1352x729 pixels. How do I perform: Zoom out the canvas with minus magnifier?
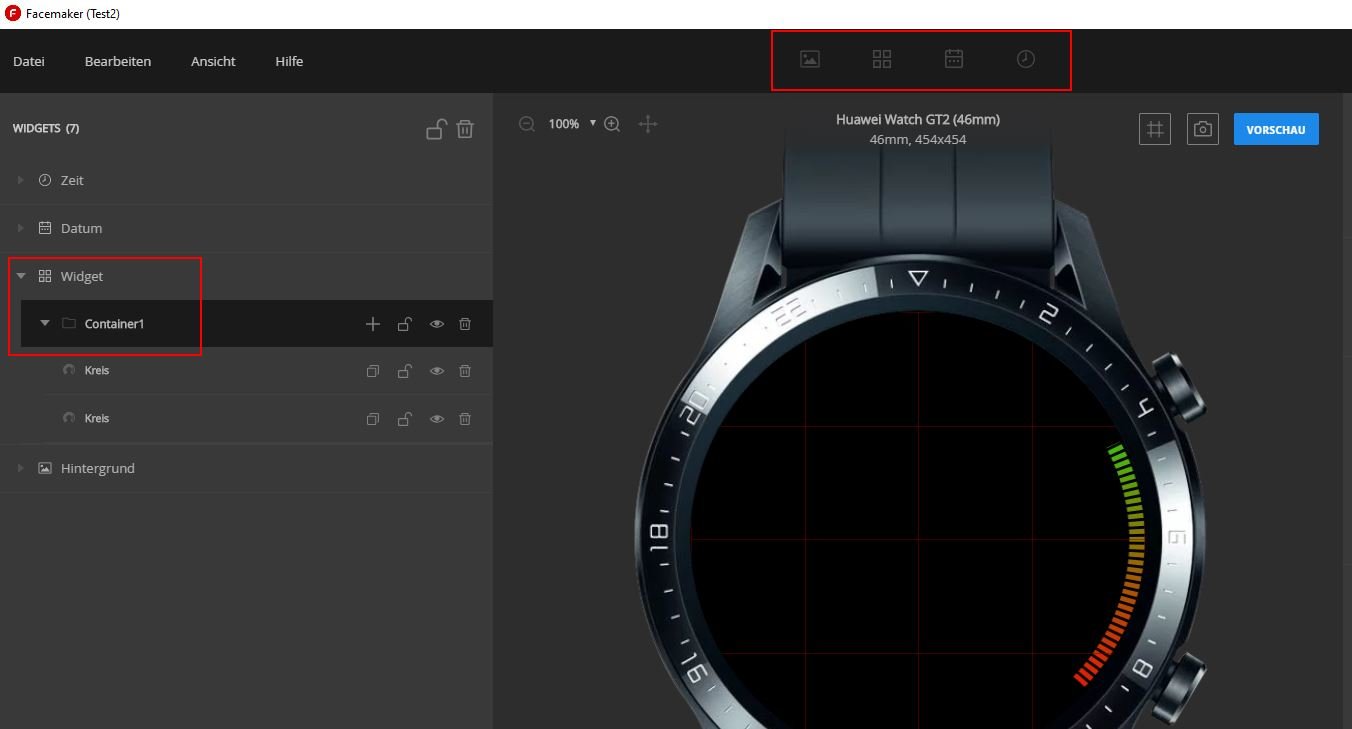click(527, 124)
